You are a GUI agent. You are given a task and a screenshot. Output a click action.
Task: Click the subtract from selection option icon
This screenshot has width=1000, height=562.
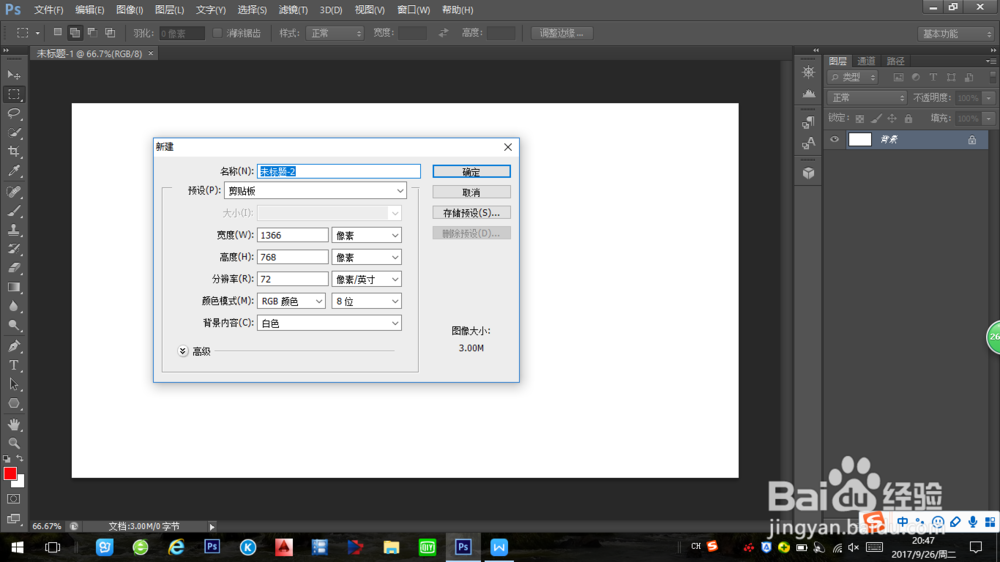point(92,33)
